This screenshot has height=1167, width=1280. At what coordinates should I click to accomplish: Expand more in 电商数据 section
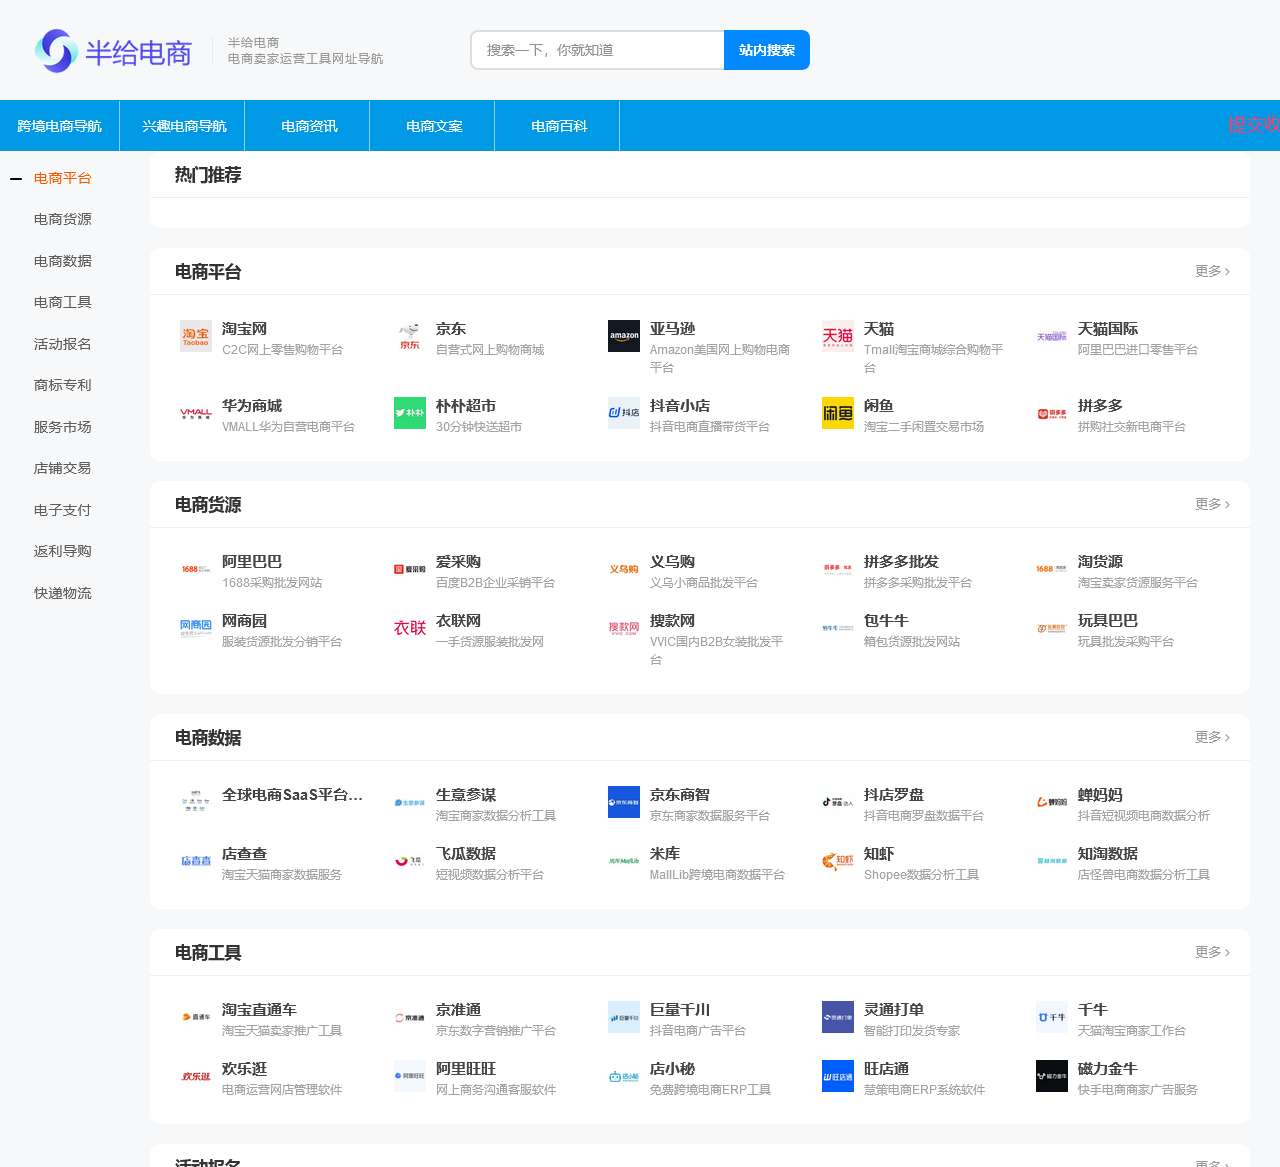click(1212, 737)
